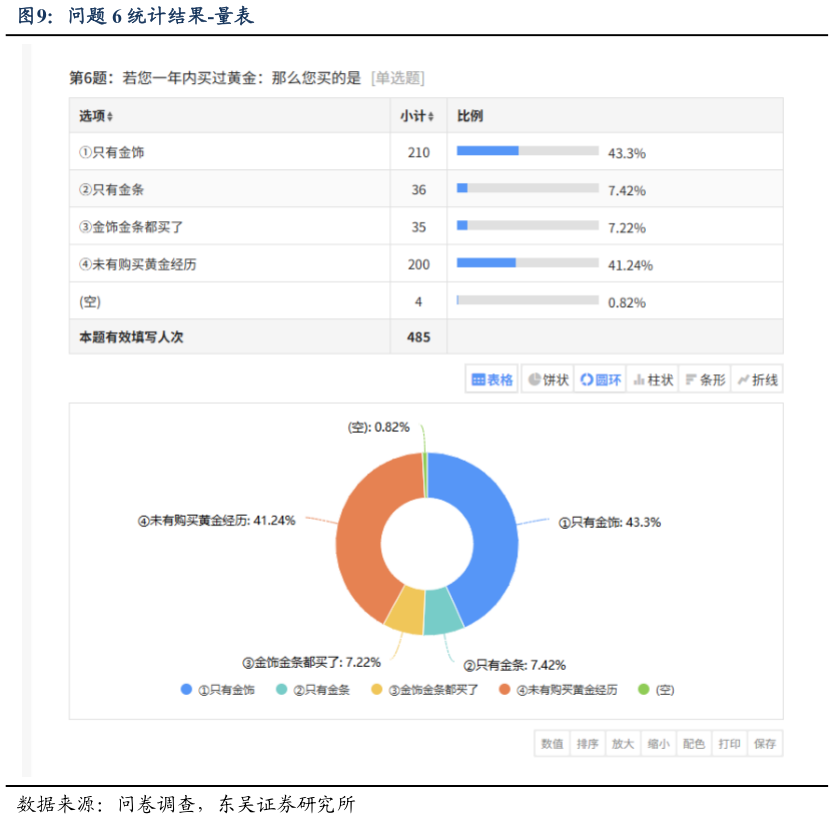Click chart label (空): 0.82%
834x819 pixels.
pyautogui.click(x=379, y=427)
